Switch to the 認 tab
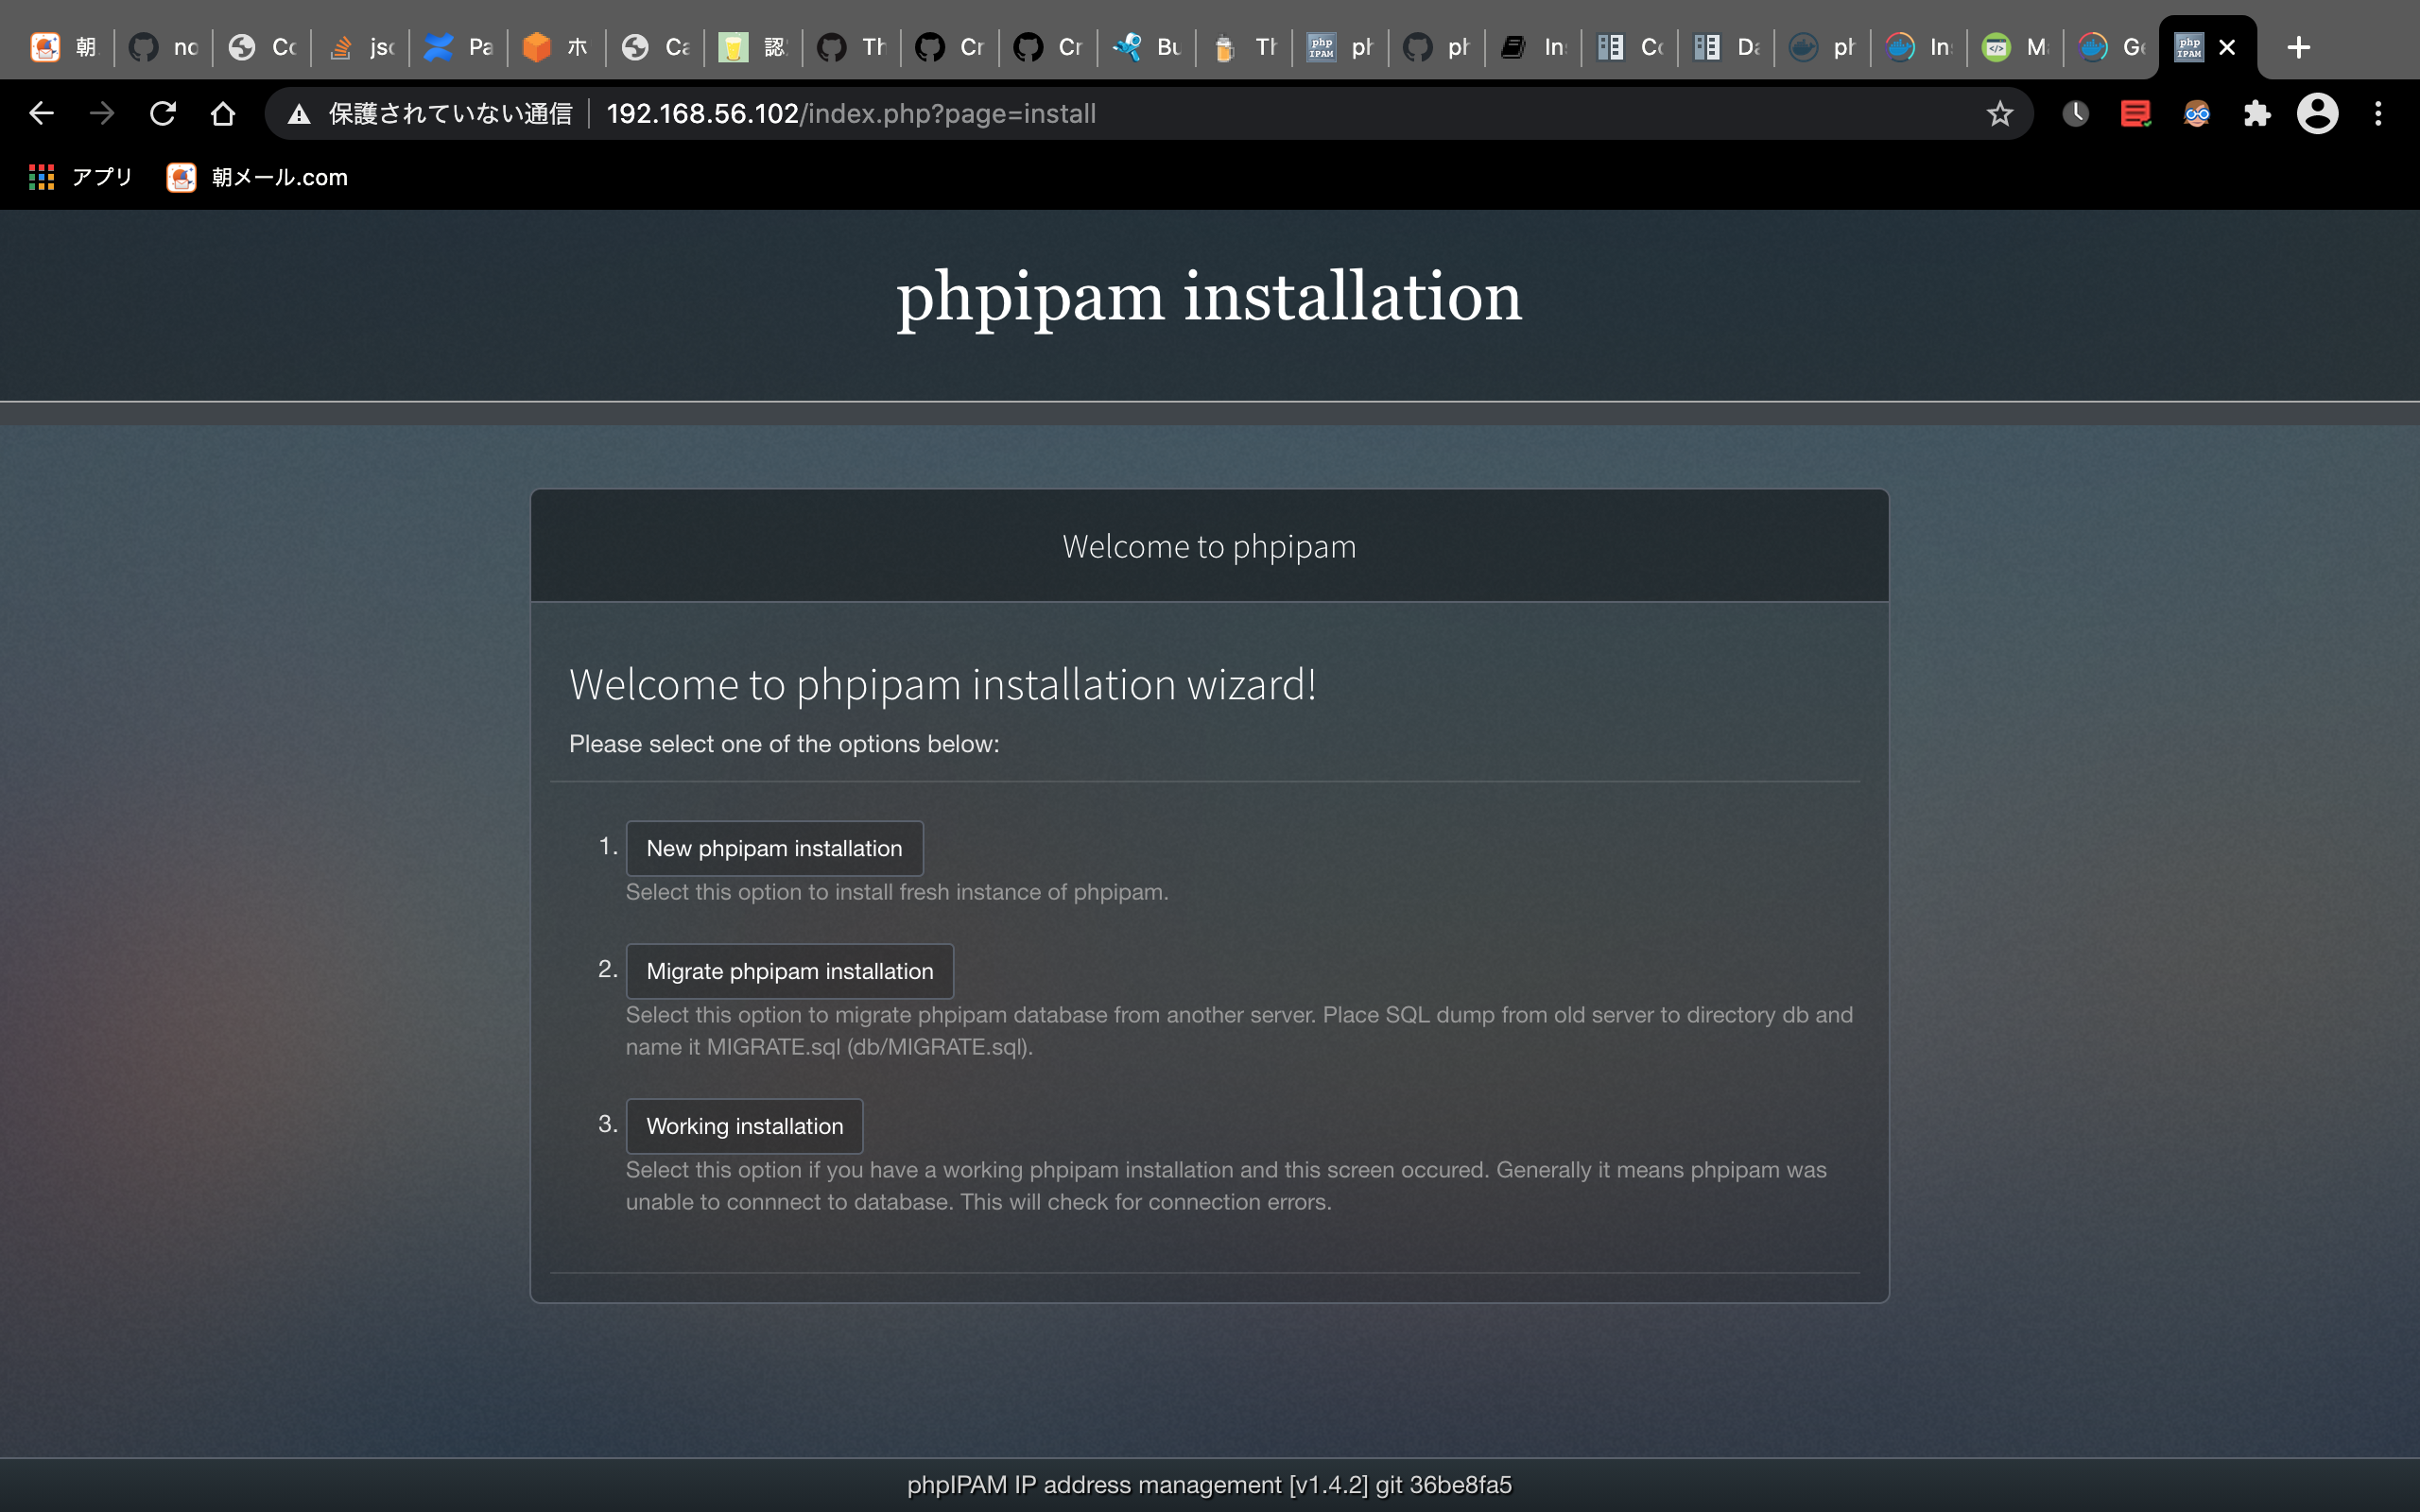 pos(752,47)
